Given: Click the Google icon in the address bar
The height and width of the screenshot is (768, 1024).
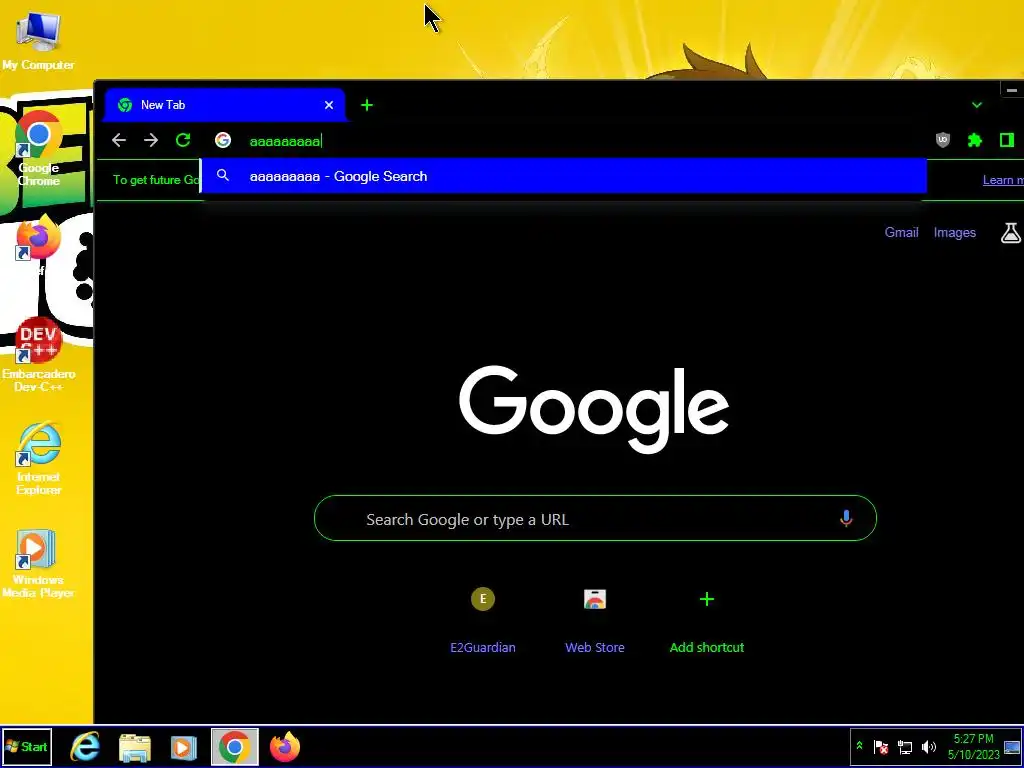Looking at the screenshot, I should 223,140.
